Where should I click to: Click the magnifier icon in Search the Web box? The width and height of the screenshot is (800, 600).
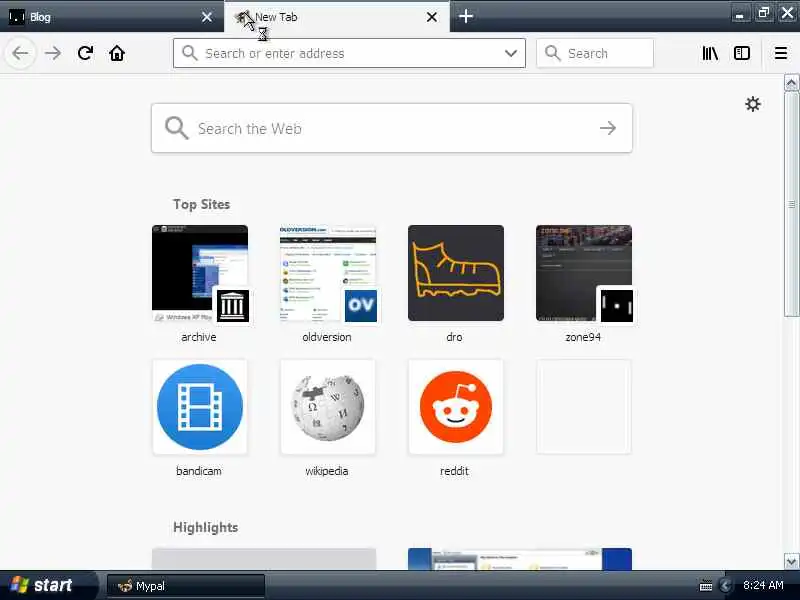177,128
